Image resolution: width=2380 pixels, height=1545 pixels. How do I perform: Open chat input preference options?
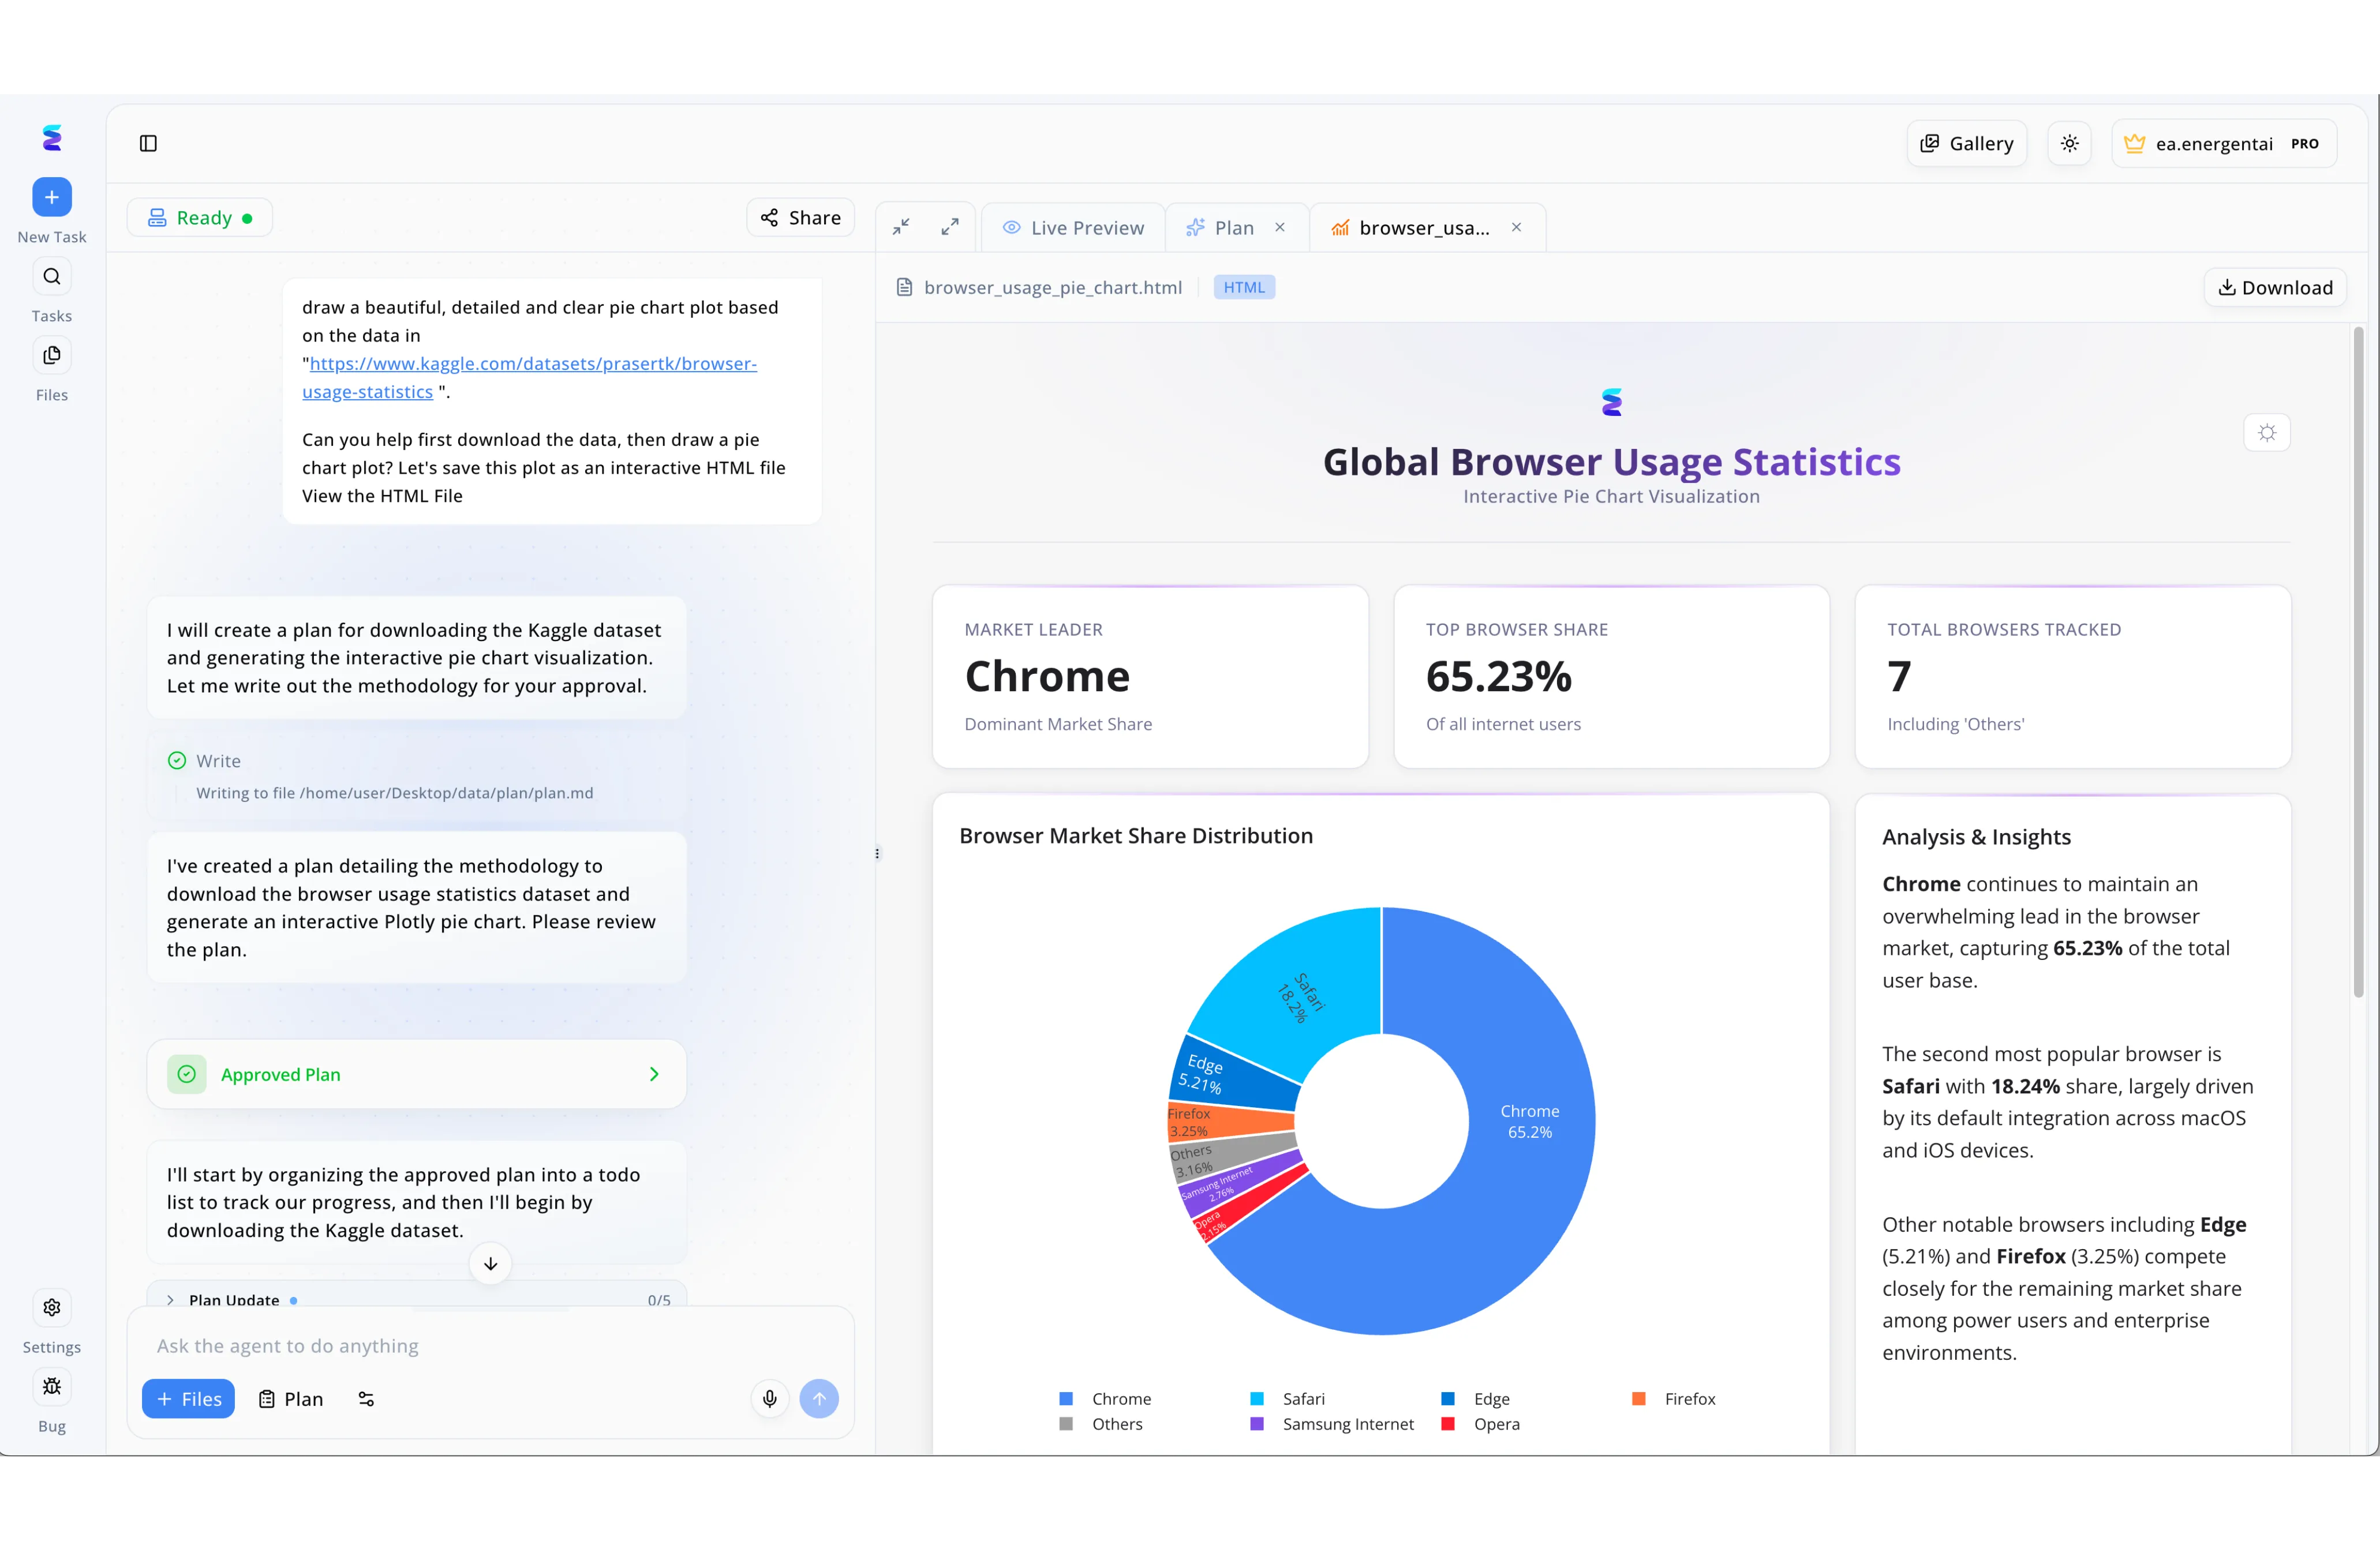(x=365, y=1398)
